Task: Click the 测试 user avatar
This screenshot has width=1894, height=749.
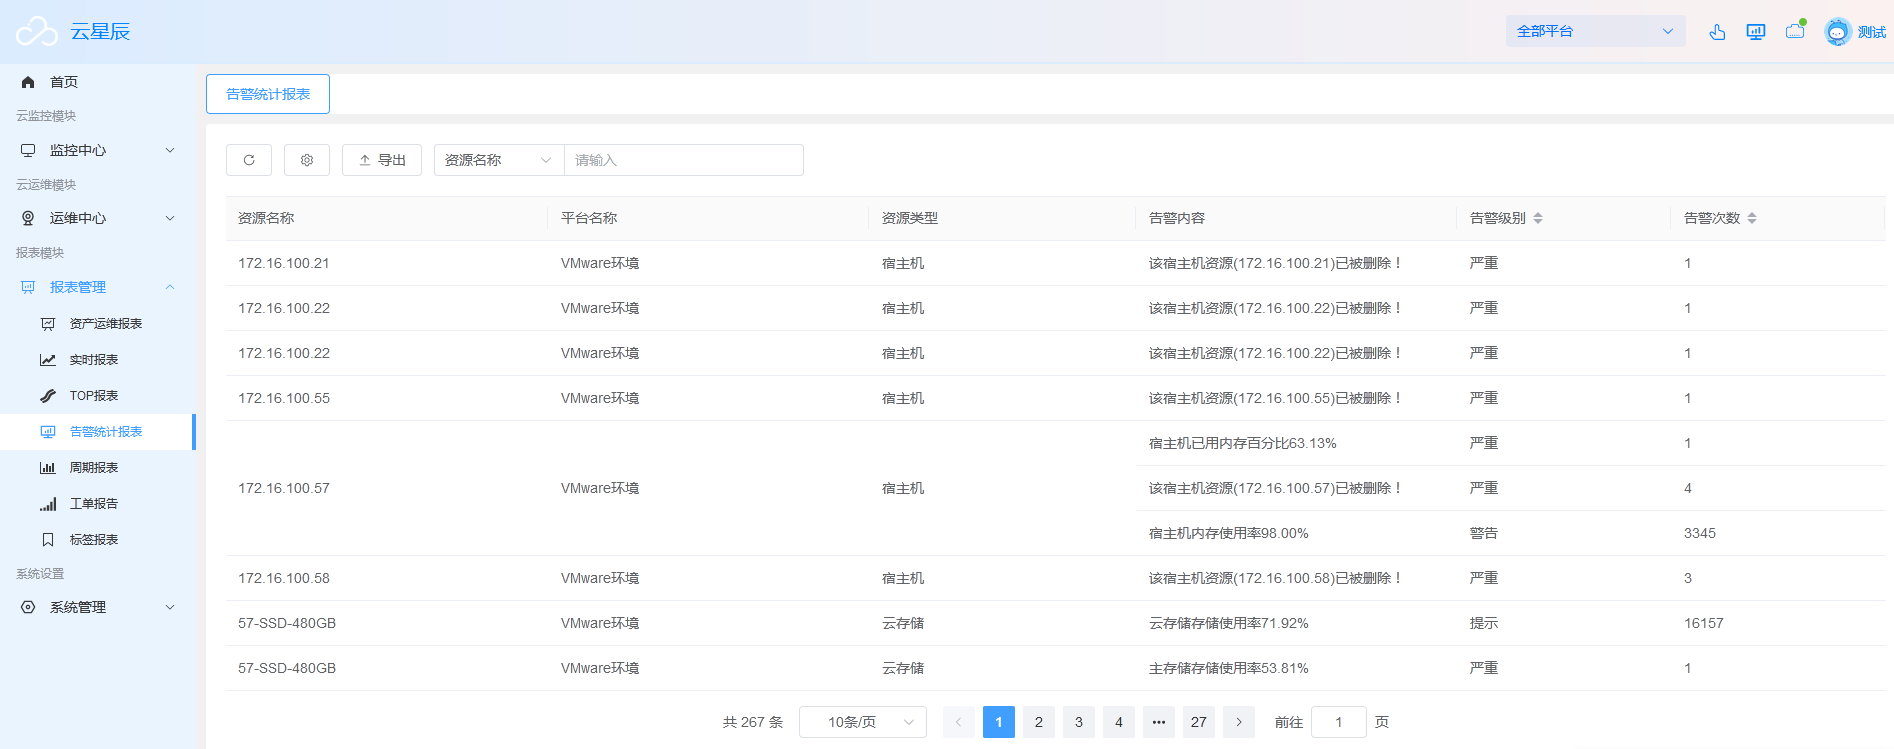Action: click(x=1838, y=32)
